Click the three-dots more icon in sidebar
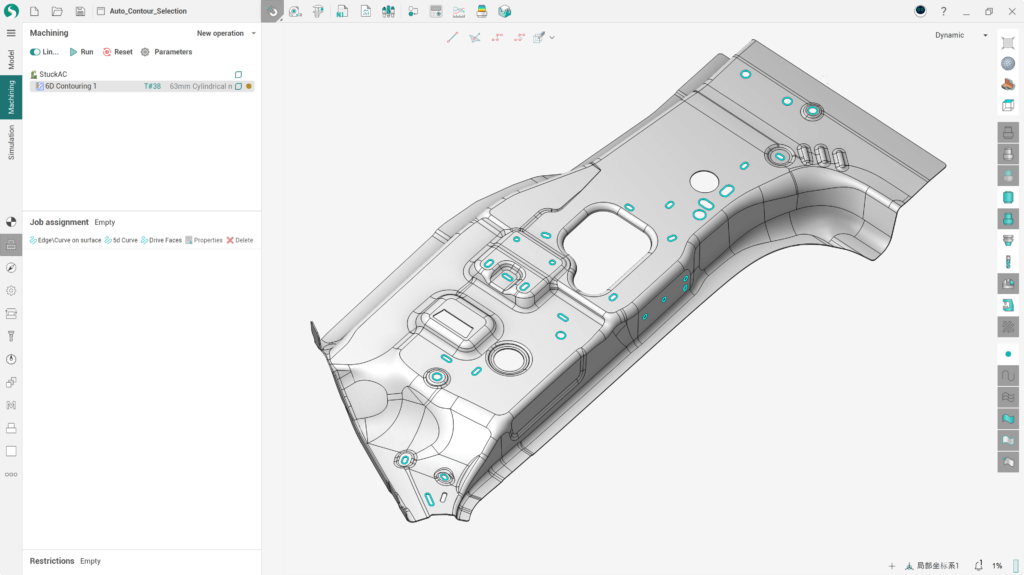The height and width of the screenshot is (575, 1024). pos(11,474)
